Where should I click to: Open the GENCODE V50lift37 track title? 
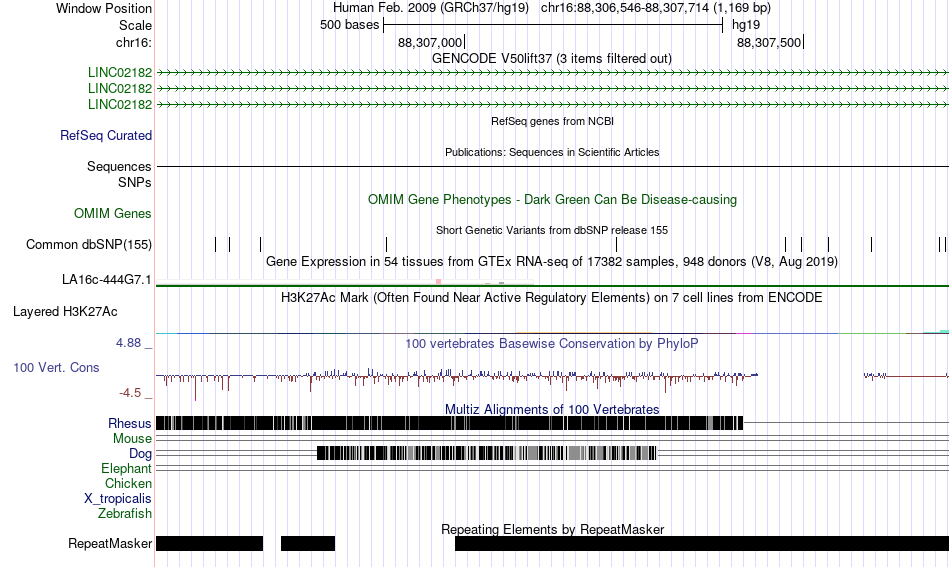552,59
